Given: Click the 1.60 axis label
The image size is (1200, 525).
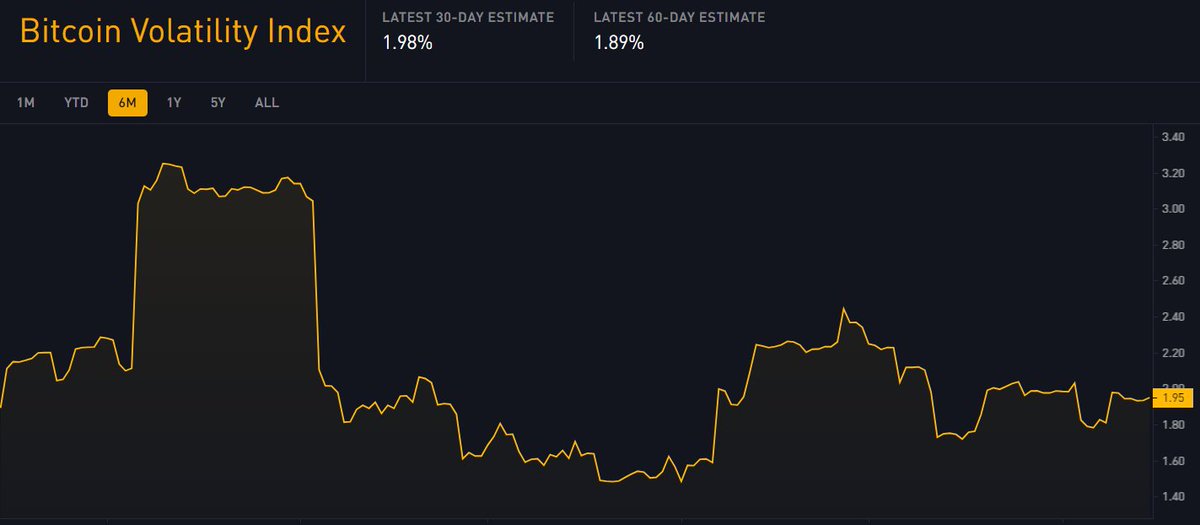Looking at the screenshot, I should pyautogui.click(x=1173, y=461).
